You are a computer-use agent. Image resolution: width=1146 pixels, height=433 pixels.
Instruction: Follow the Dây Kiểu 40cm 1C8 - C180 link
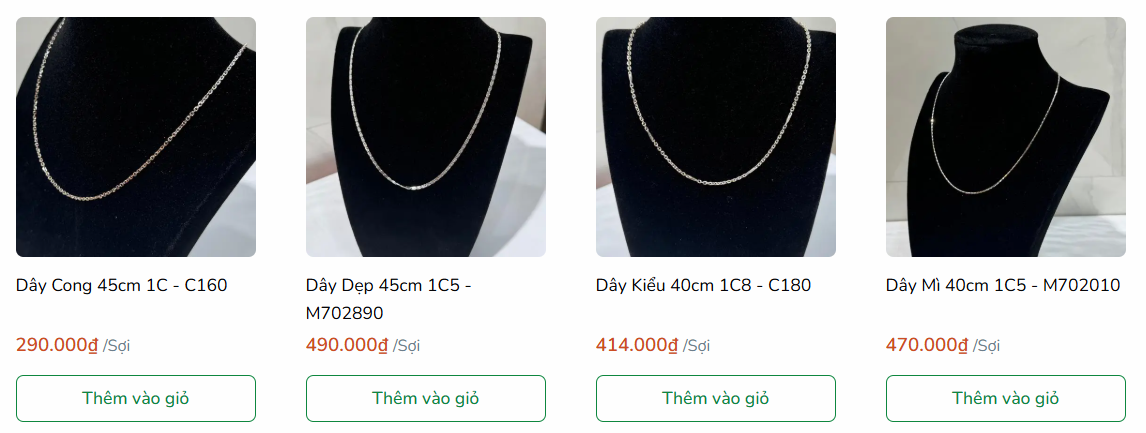click(x=703, y=285)
